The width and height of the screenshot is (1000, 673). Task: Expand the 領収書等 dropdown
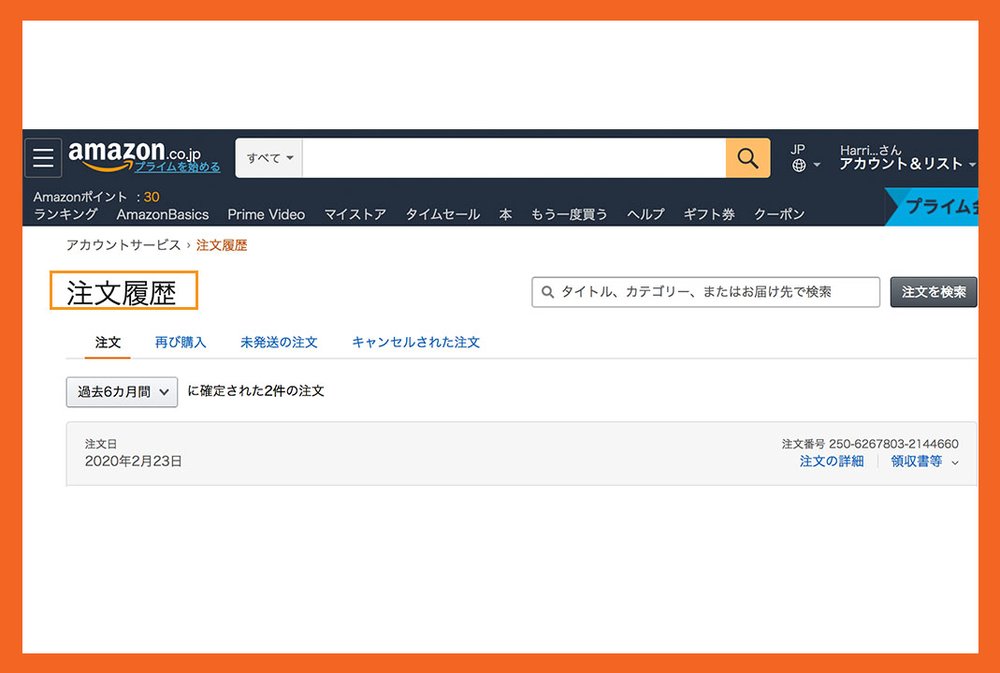924,461
